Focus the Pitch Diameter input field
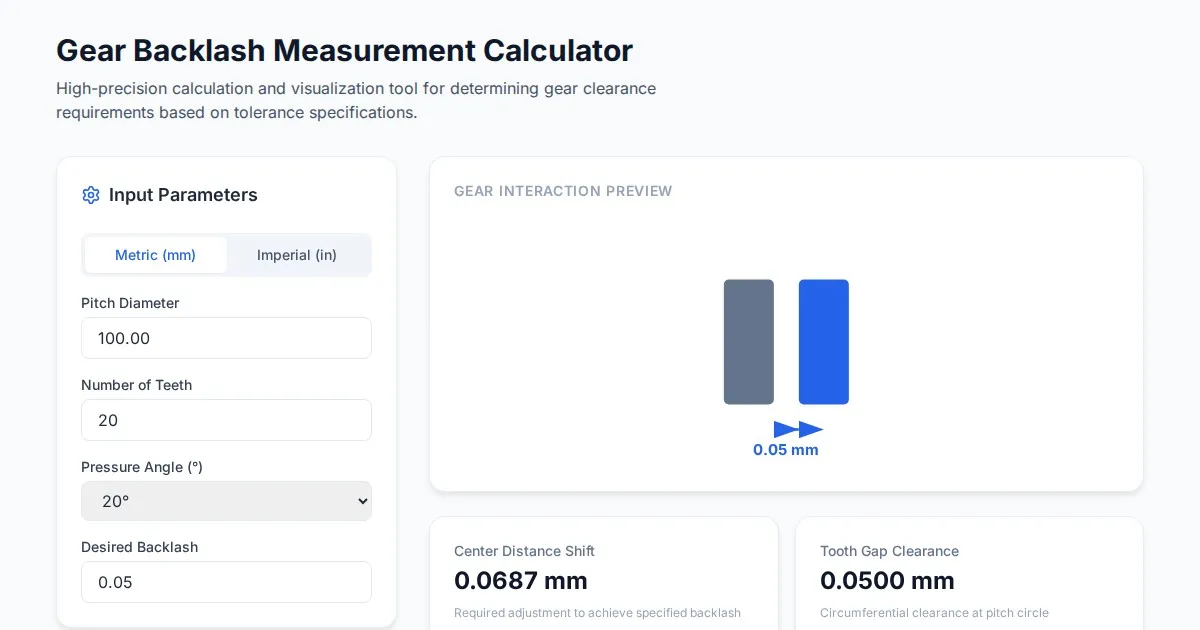 point(226,338)
